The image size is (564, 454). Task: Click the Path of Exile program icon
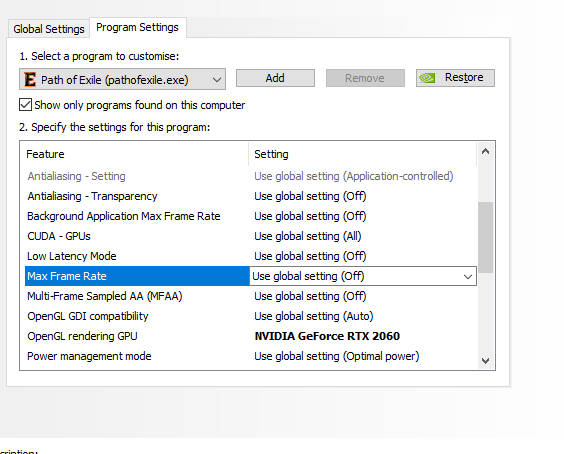pos(30,80)
